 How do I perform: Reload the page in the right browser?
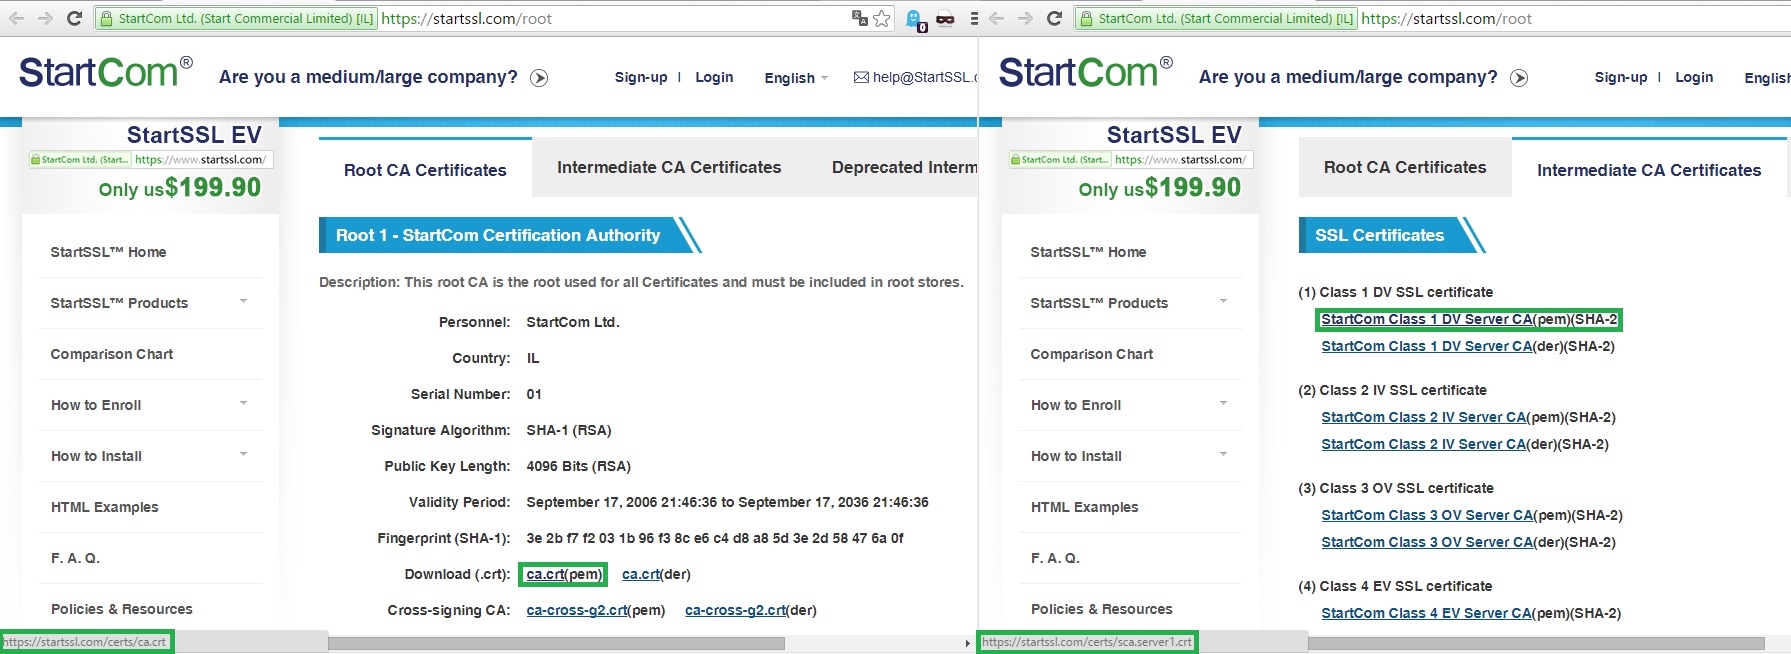click(x=1054, y=18)
